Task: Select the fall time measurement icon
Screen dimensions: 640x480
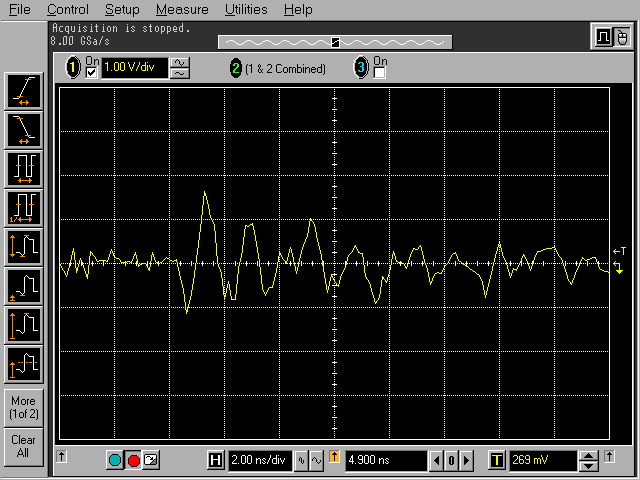Action: (x=24, y=130)
